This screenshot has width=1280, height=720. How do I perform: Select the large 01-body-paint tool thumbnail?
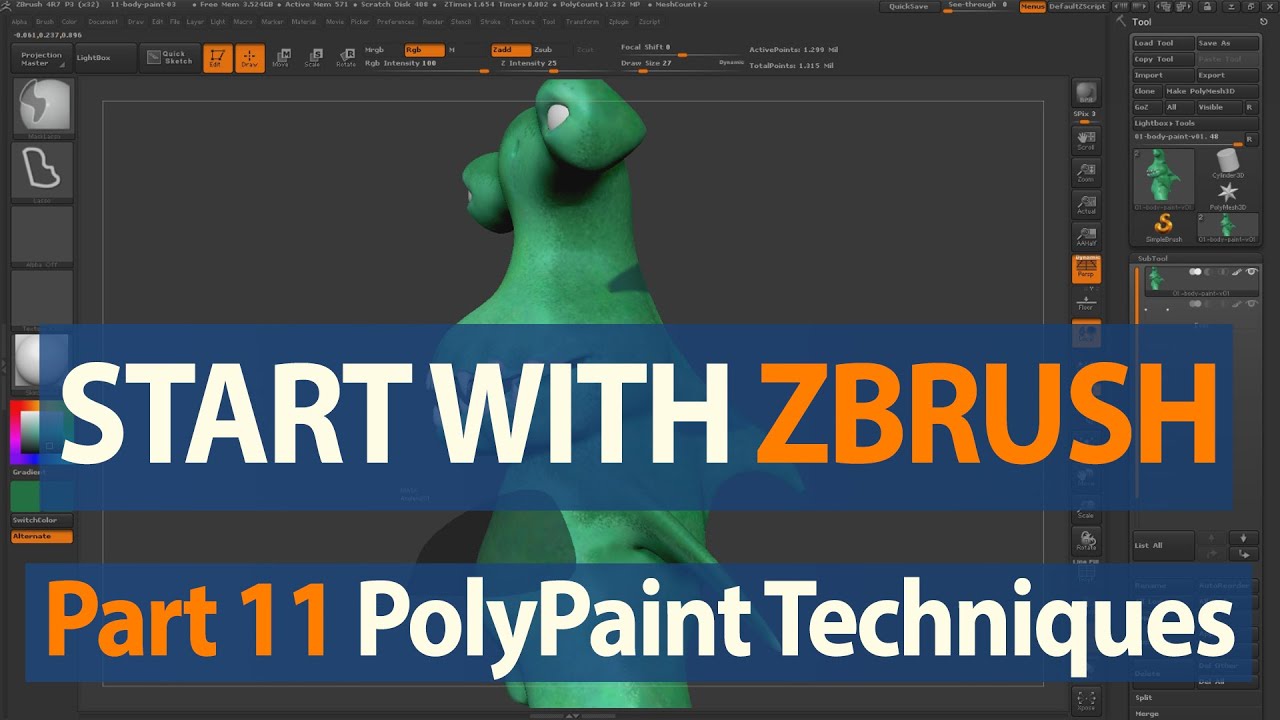click(1163, 179)
